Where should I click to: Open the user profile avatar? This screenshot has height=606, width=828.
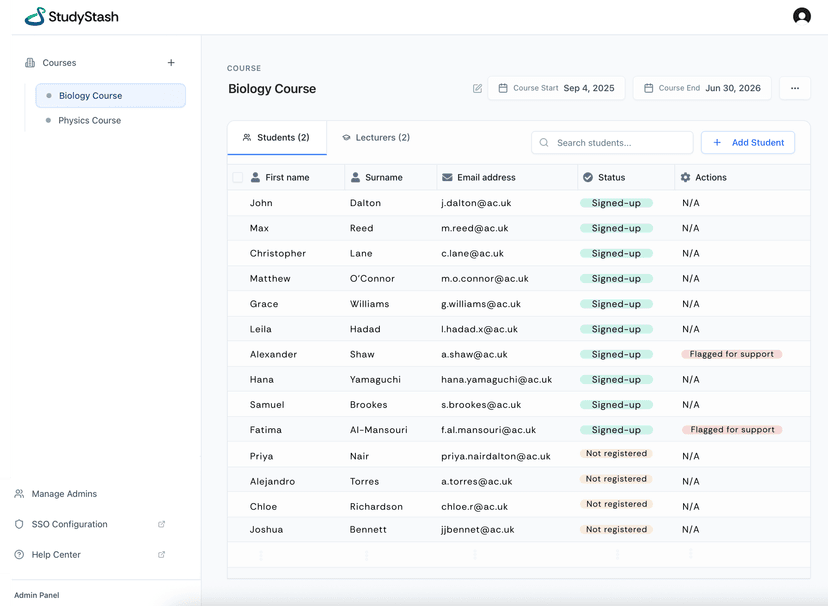(x=801, y=16)
